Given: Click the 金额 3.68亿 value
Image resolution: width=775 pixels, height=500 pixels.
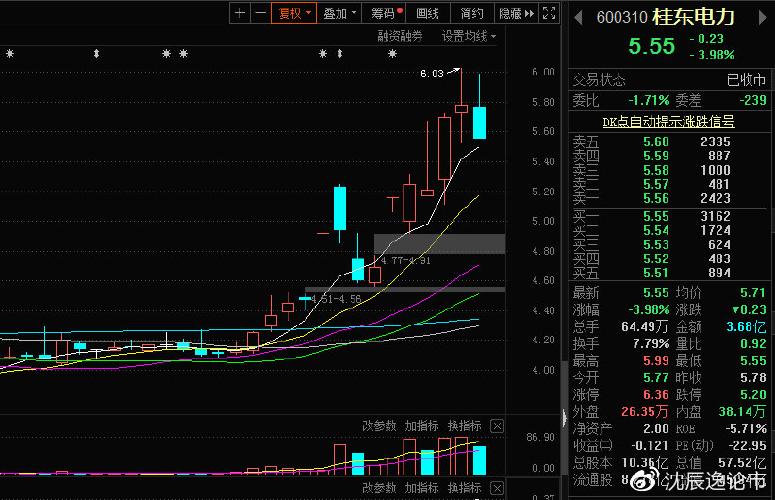Looking at the screenshot, I should click(746, 327).
